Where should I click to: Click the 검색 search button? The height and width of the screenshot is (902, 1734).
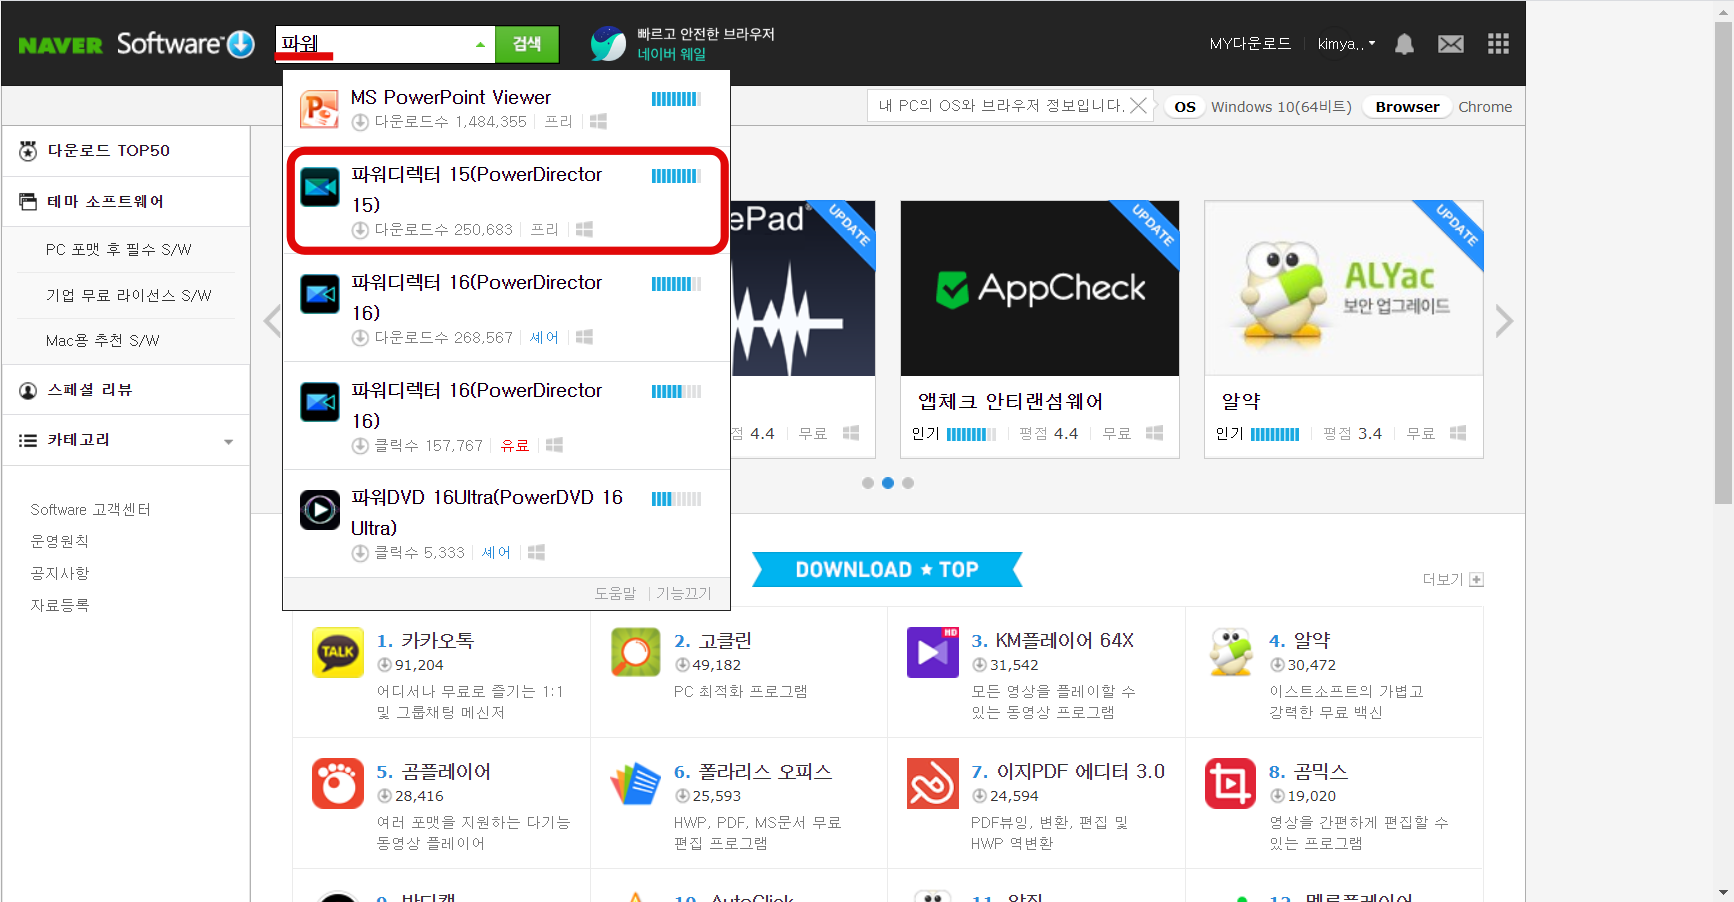click(527, 44)
